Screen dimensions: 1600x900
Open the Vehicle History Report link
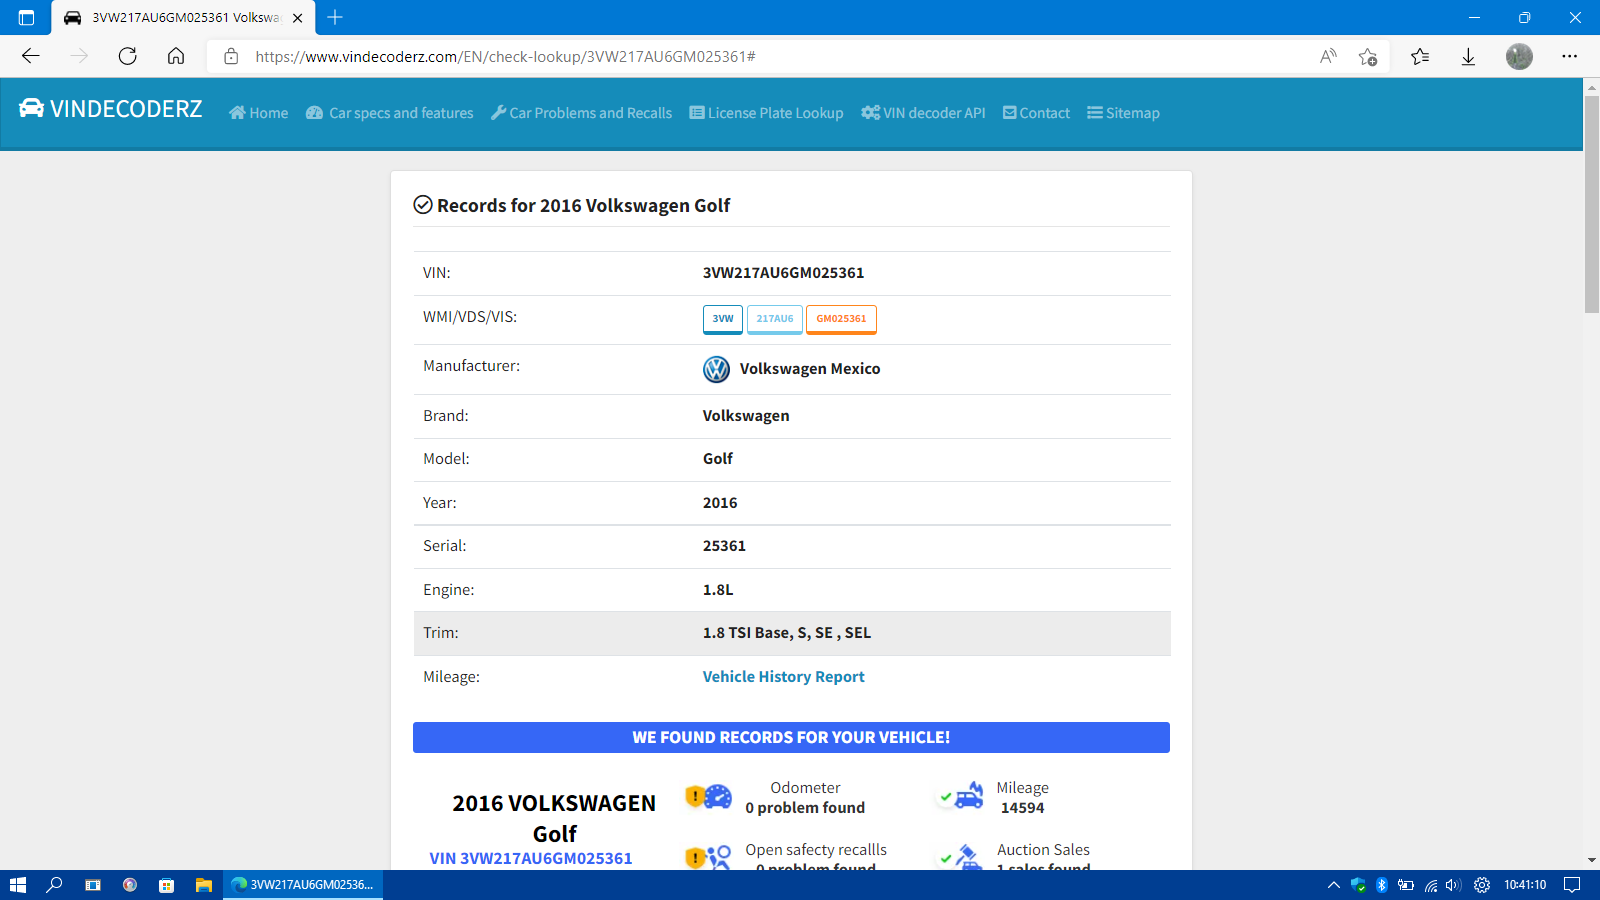coord(783,677)
